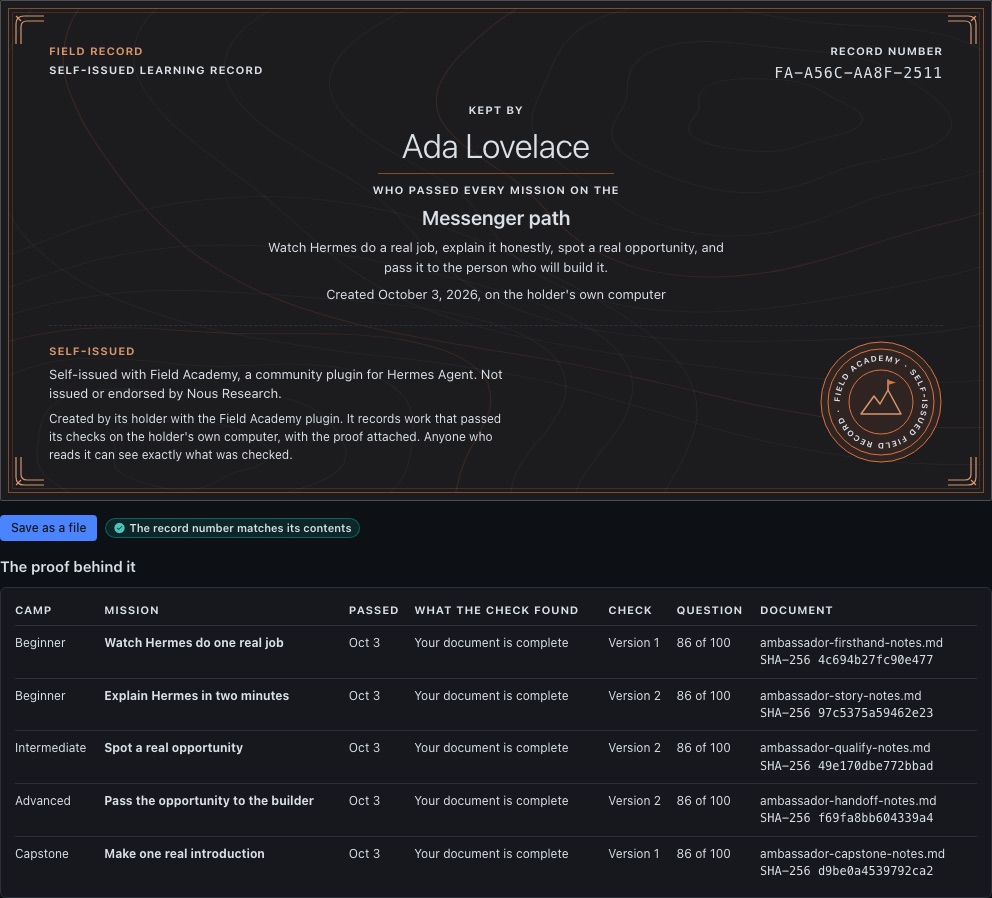Click the CAMP column header

click(34, 610)
